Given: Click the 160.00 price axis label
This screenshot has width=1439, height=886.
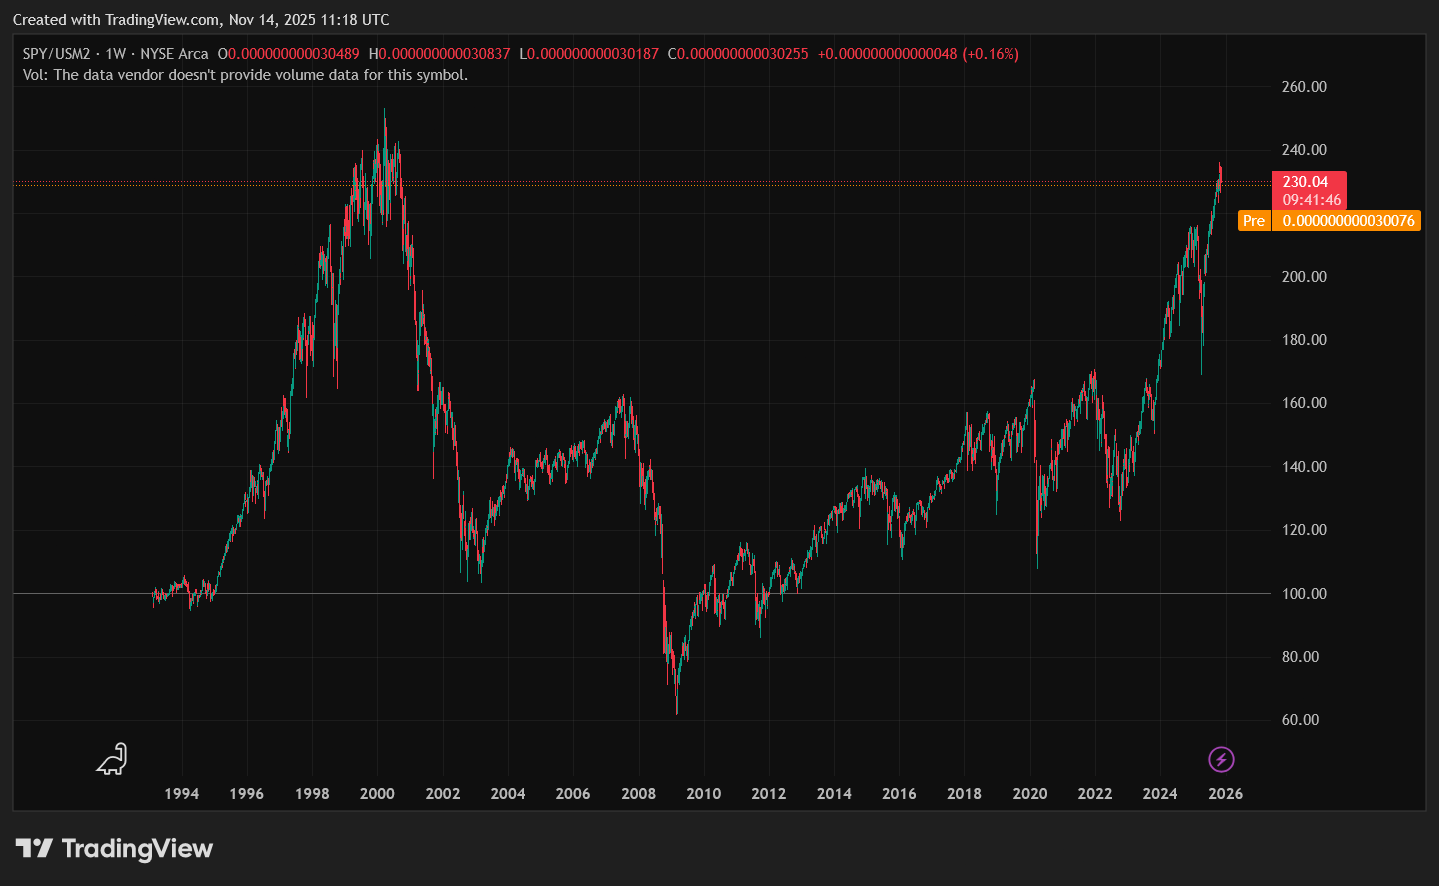Looking at the screenshot, I should coord(1304,403).
